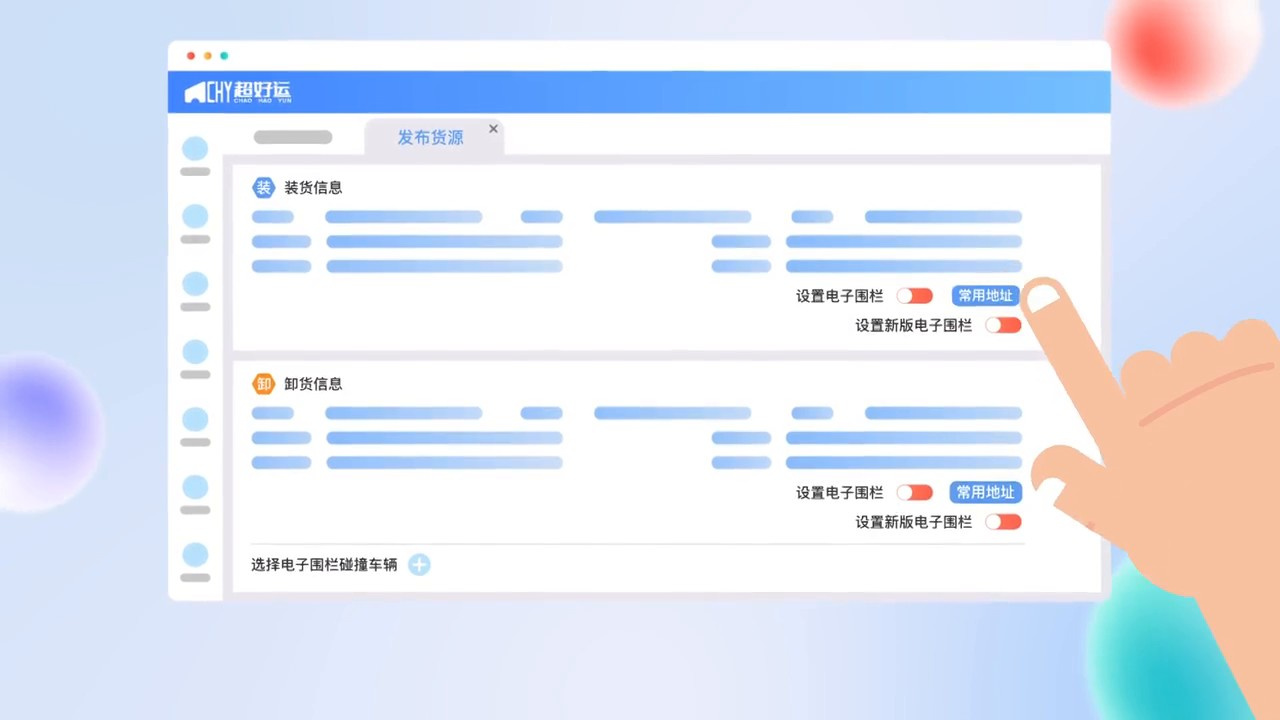Open the third sidebar icon from the top
Screen dimensions: 1280x720
[x=195, y=284]
